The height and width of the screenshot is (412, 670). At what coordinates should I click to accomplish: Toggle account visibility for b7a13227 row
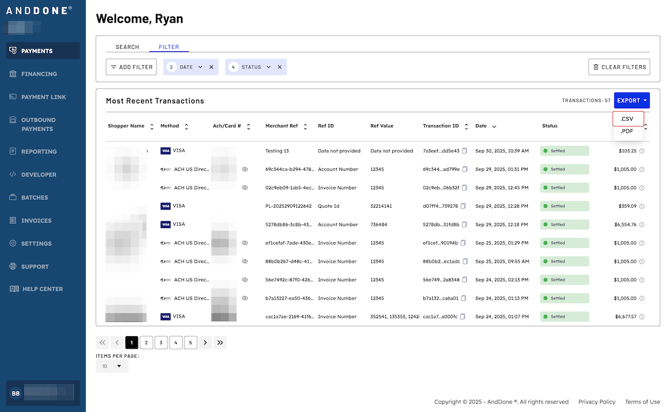tap(245, 298)
